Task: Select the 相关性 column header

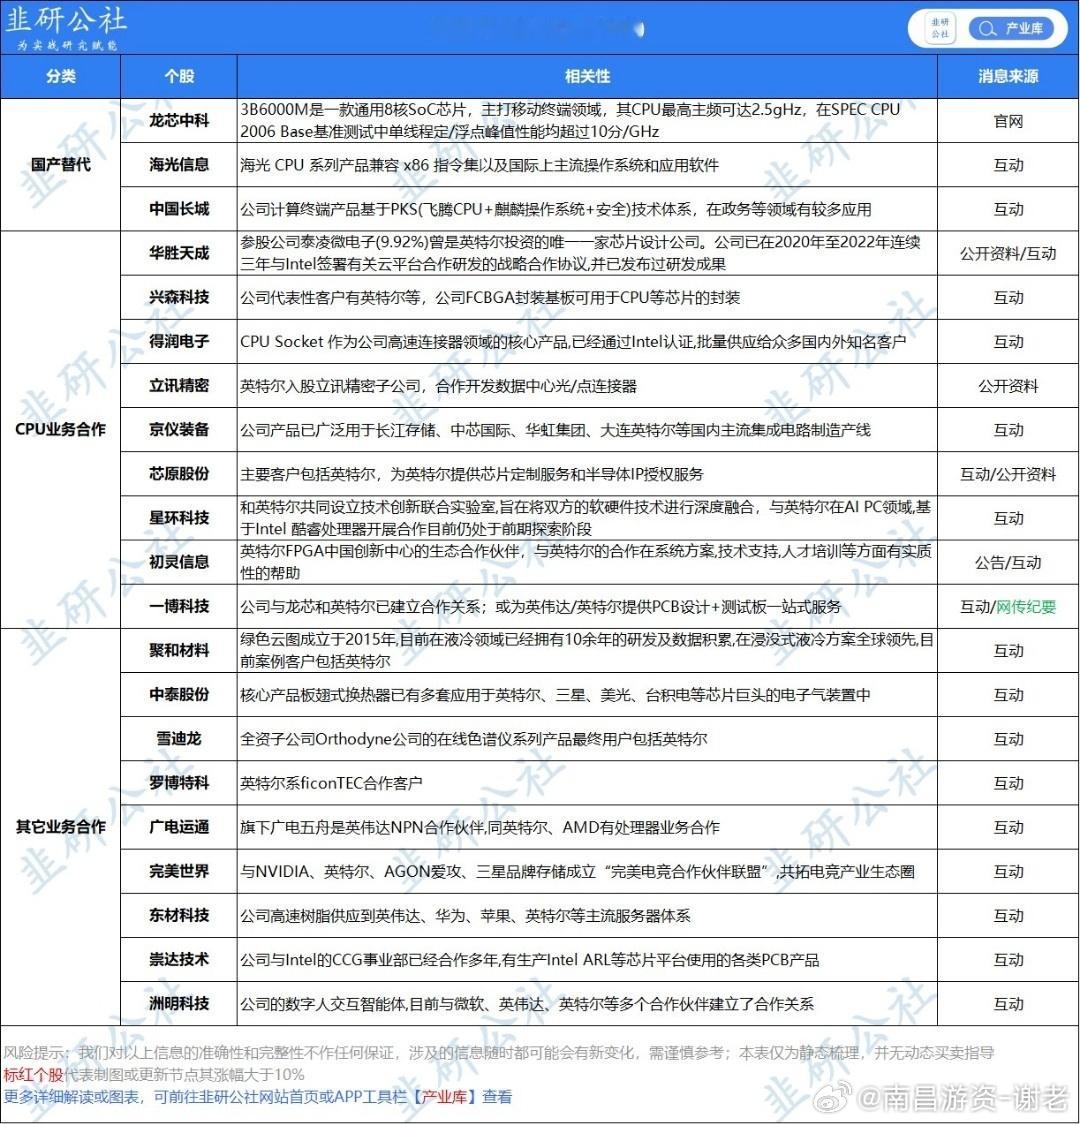Action: [587, 76]
